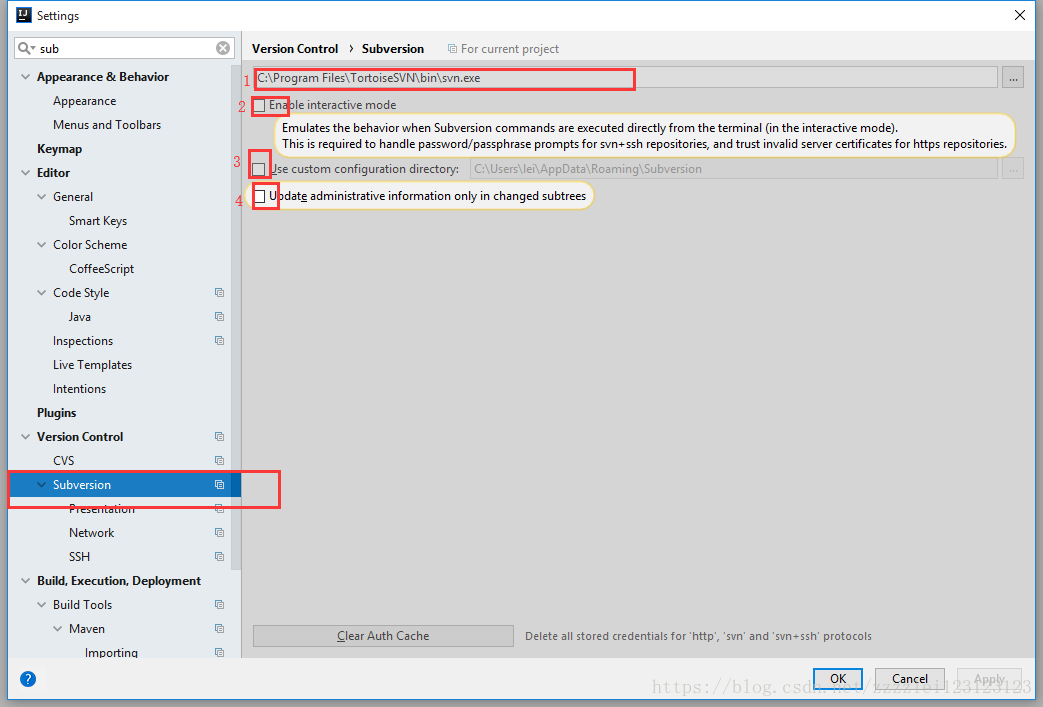
Task: Close the Settings dialog
Action: [x=1020, y=15]
